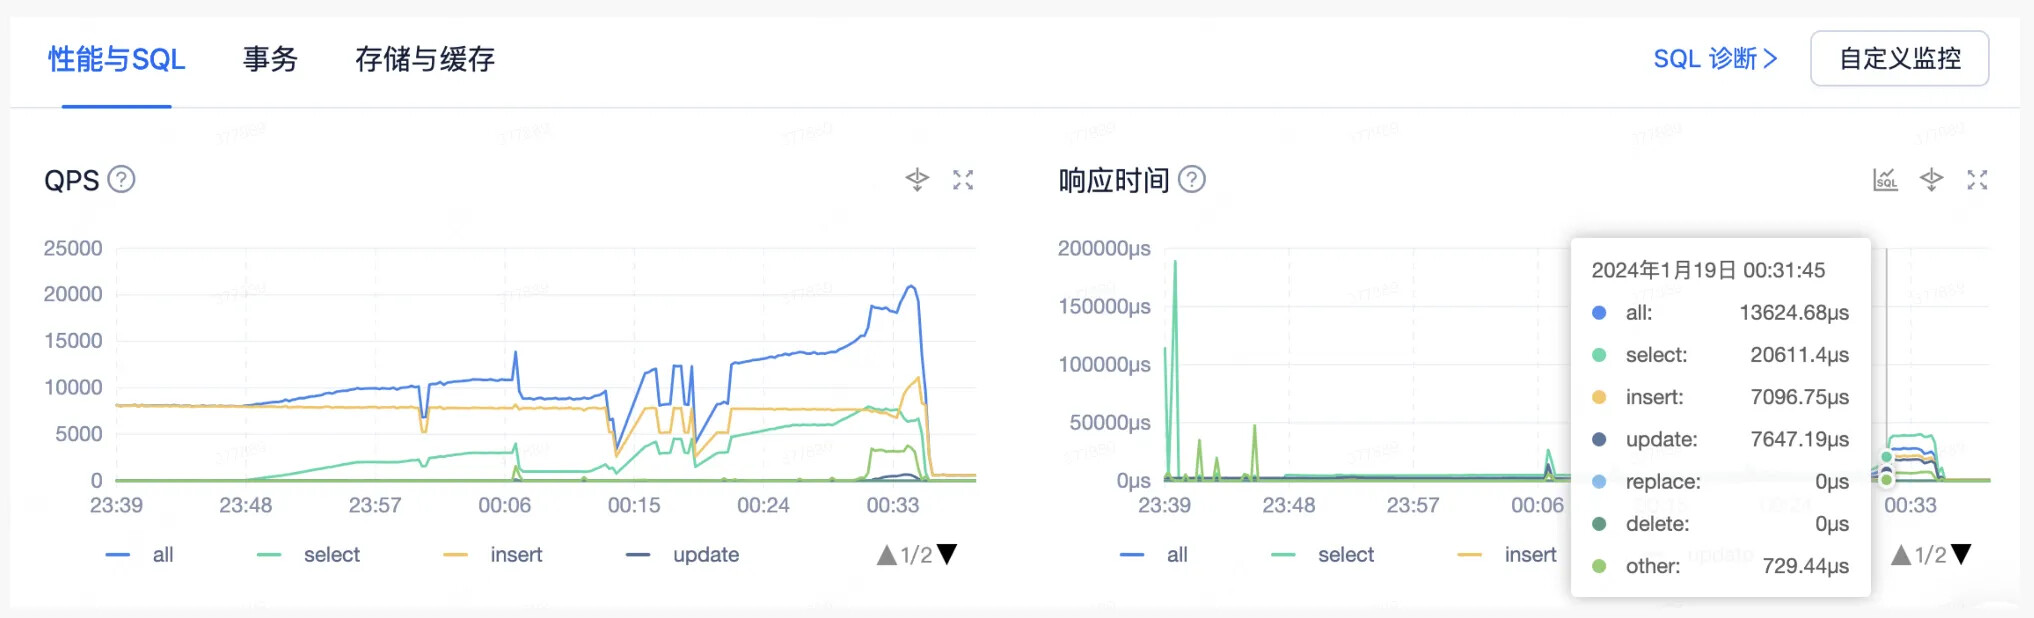Screen dimensions: 2034x618
Task: Expand the QPS chart to fullscreen
Action: (963, 180)
